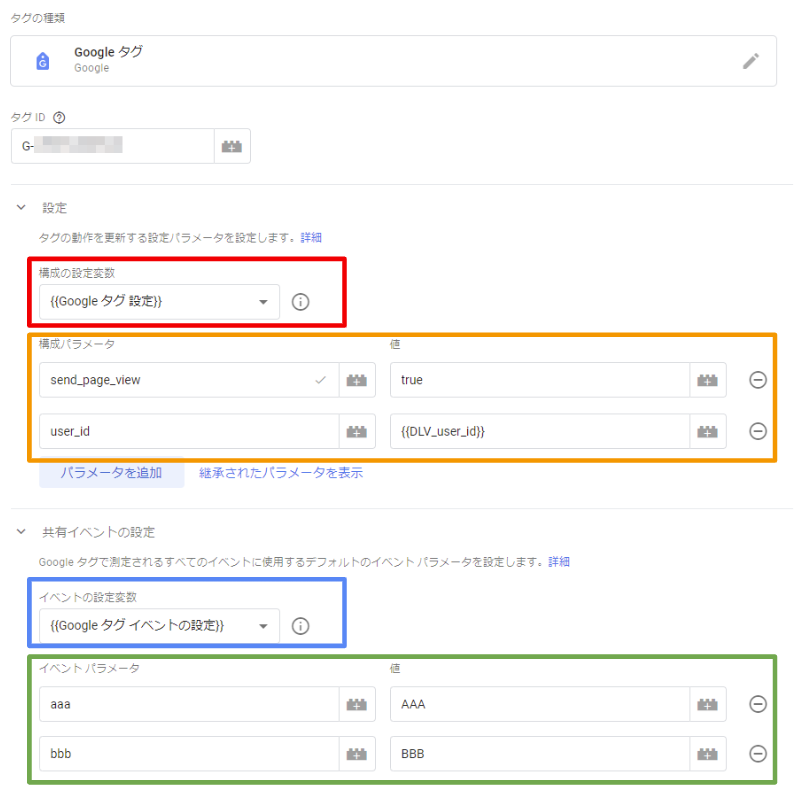798x803 pixels.
Task: Open the {{Google タグ 設定}} dropdown
Action: click(x=159, y=302)
